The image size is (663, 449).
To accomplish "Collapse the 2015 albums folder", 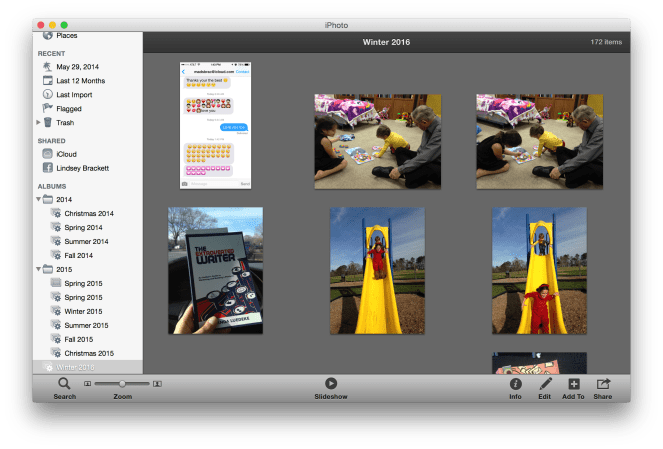I will pos(39,270).
